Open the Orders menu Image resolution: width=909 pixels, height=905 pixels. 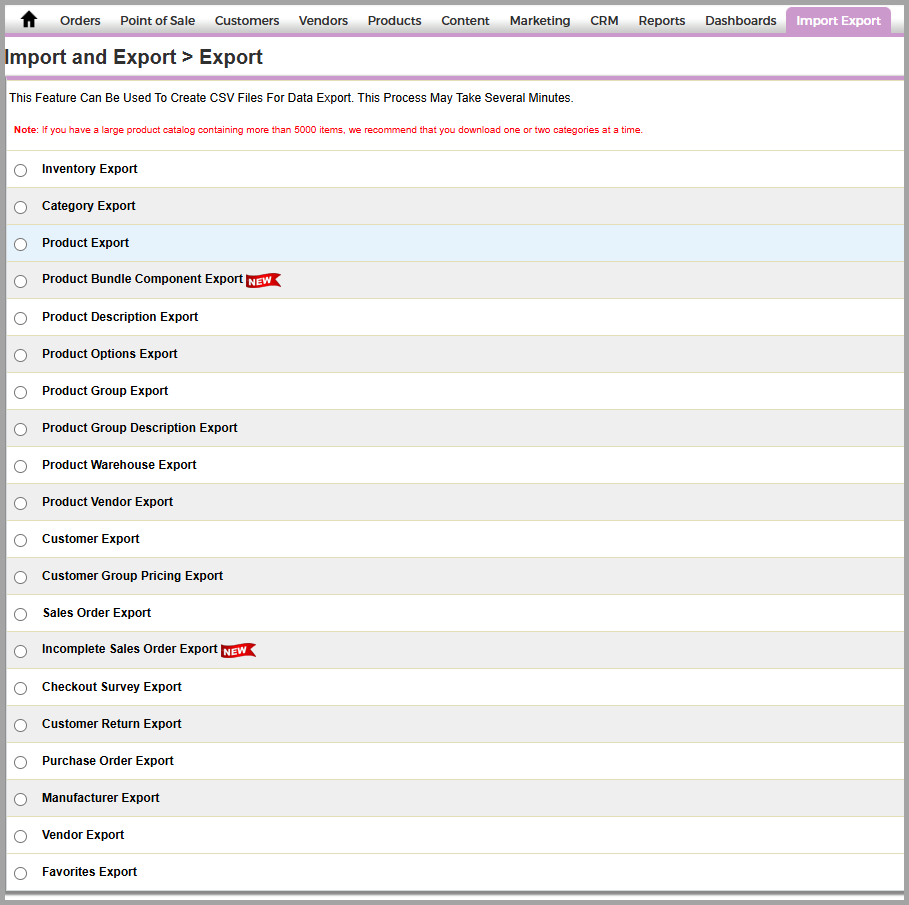(80, 21)
